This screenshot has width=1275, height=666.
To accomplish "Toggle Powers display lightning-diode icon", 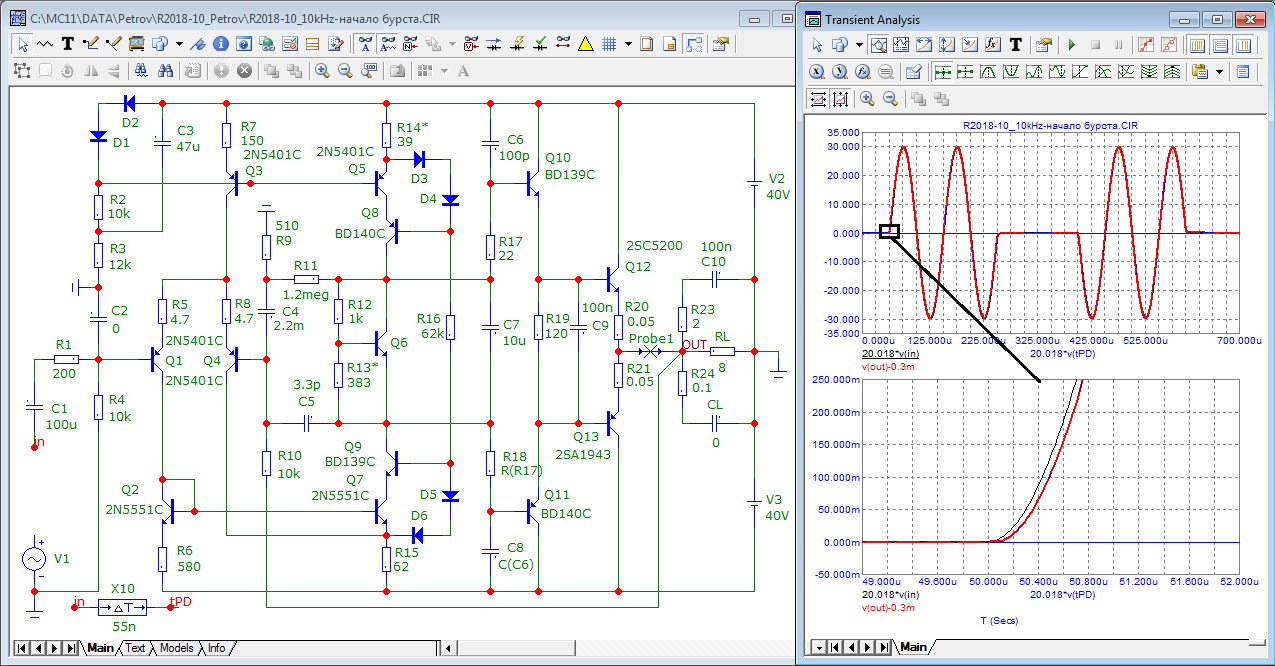I will tap(517, 44).
